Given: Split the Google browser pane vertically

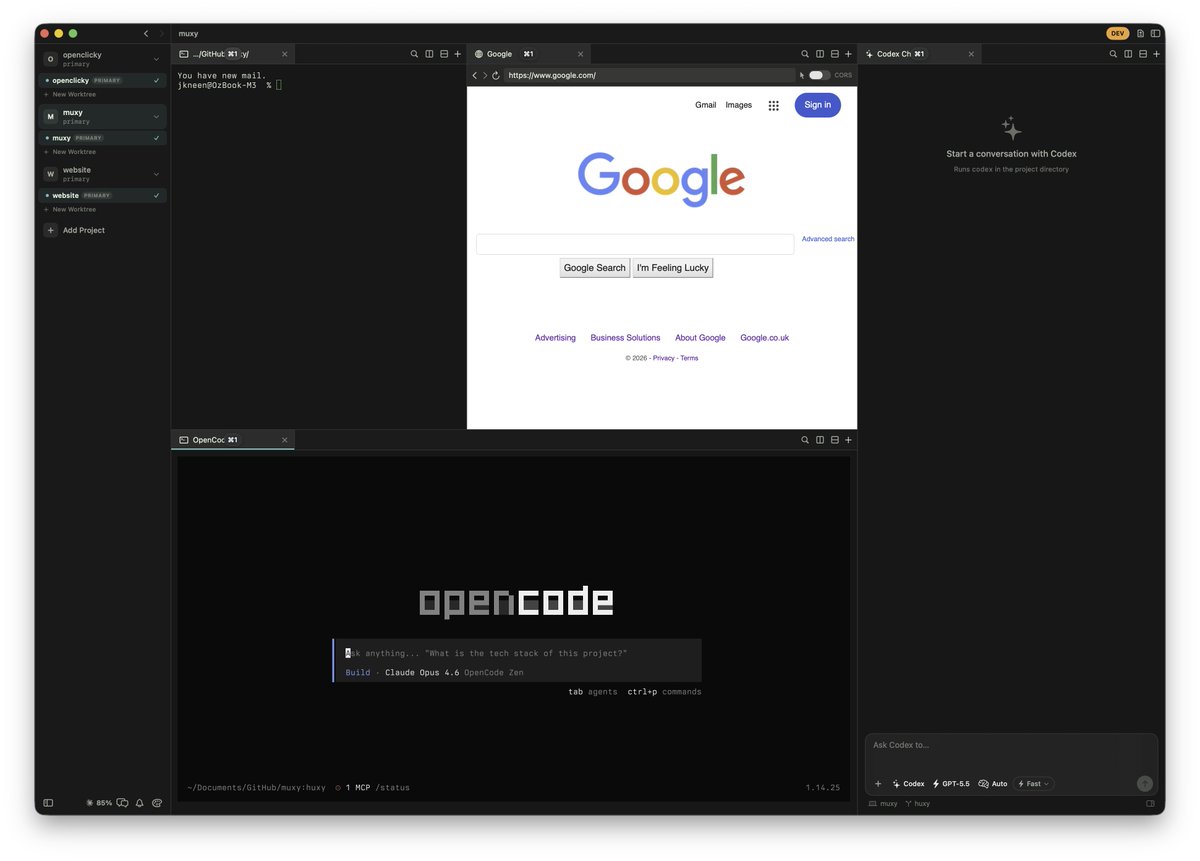Looking at the screenshot, I should pyautogui.click(x=820, y=54).
